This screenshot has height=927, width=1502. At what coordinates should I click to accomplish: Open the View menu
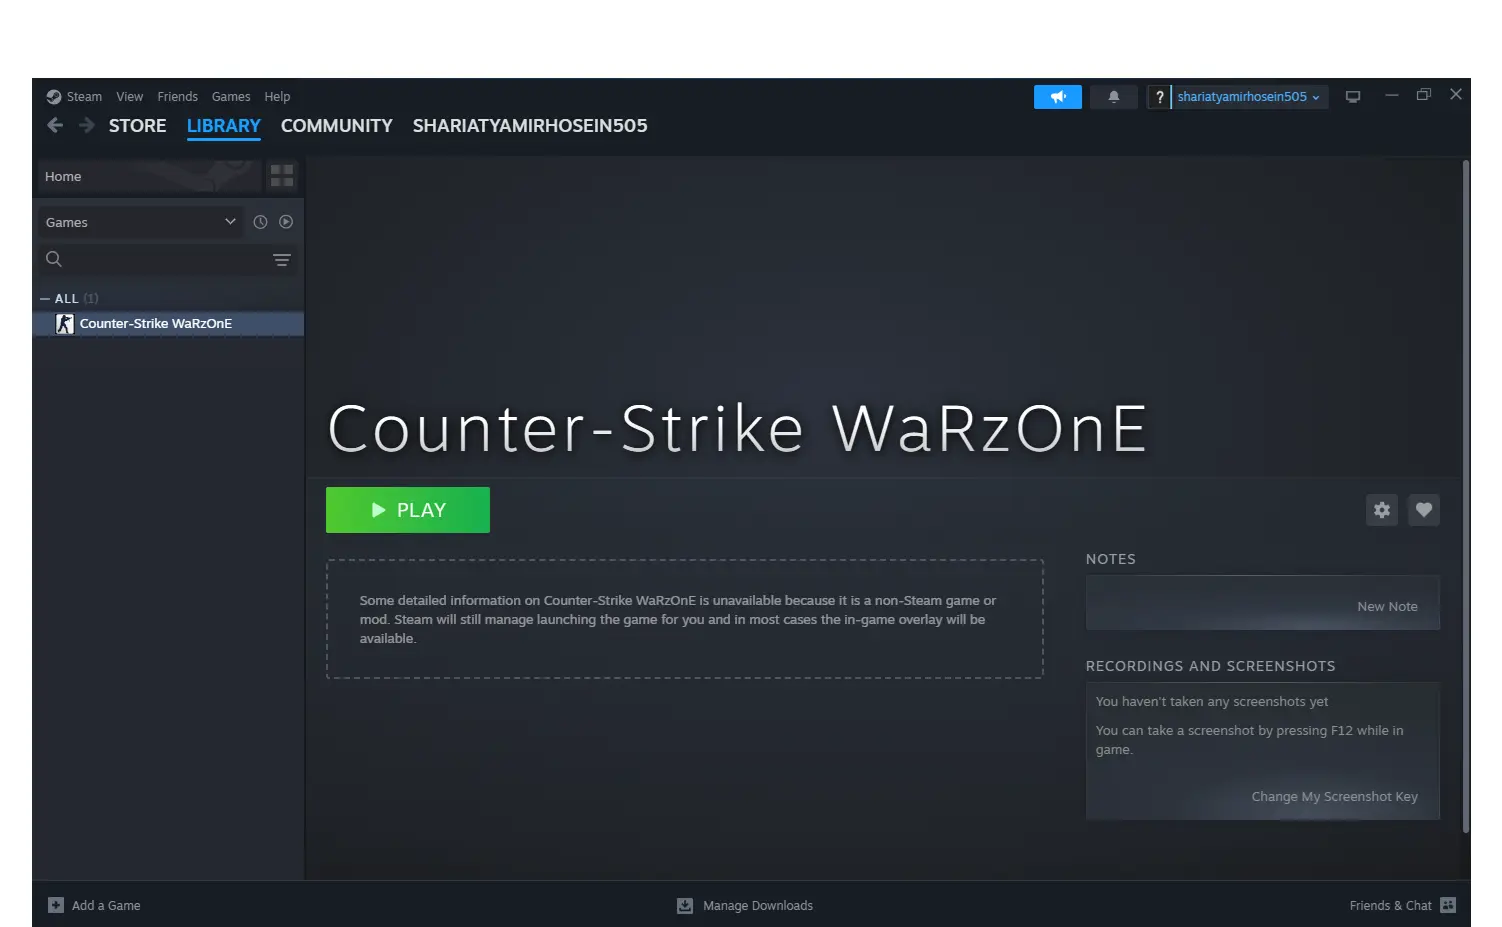[129, 97]
